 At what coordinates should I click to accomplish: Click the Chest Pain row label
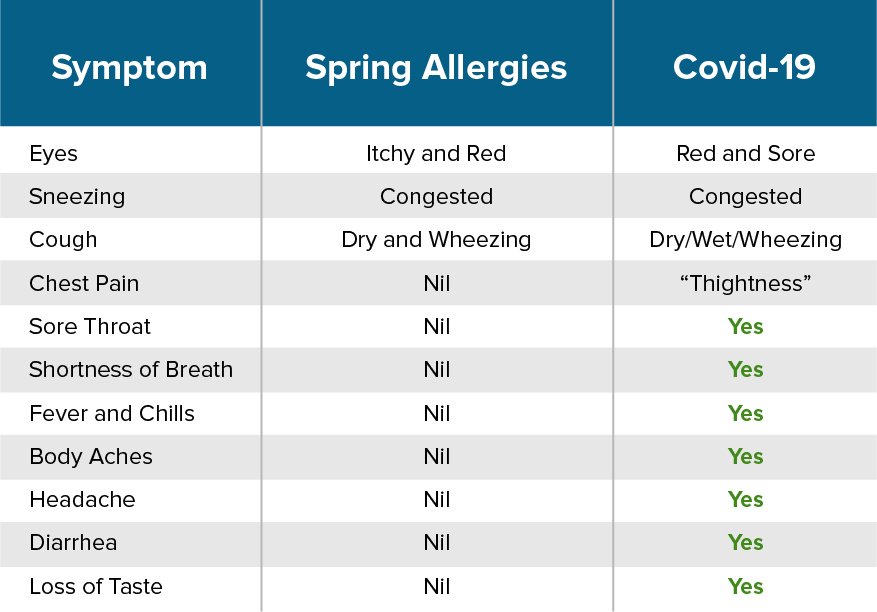click(x=84, y=284)
